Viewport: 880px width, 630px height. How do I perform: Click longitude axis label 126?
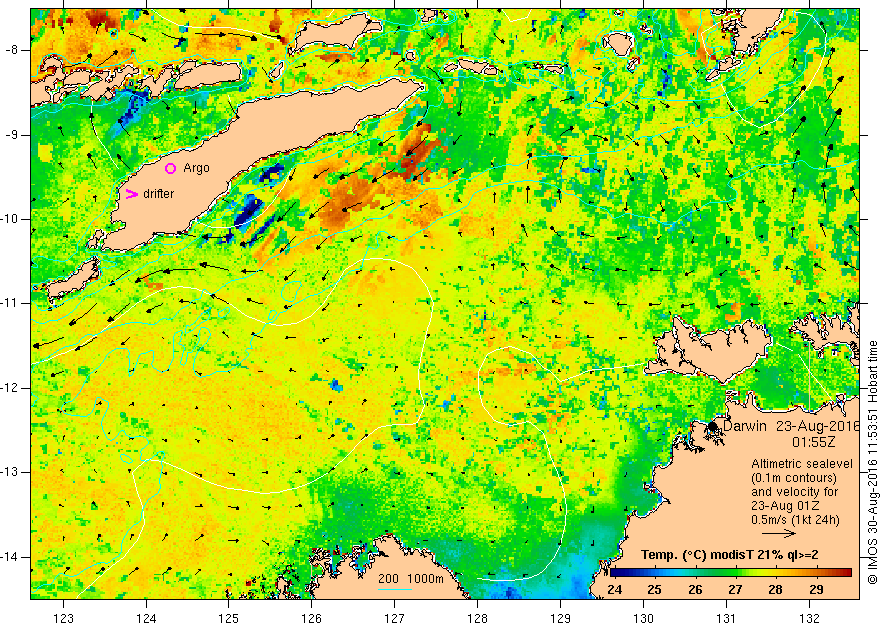[x=311, y=619]
